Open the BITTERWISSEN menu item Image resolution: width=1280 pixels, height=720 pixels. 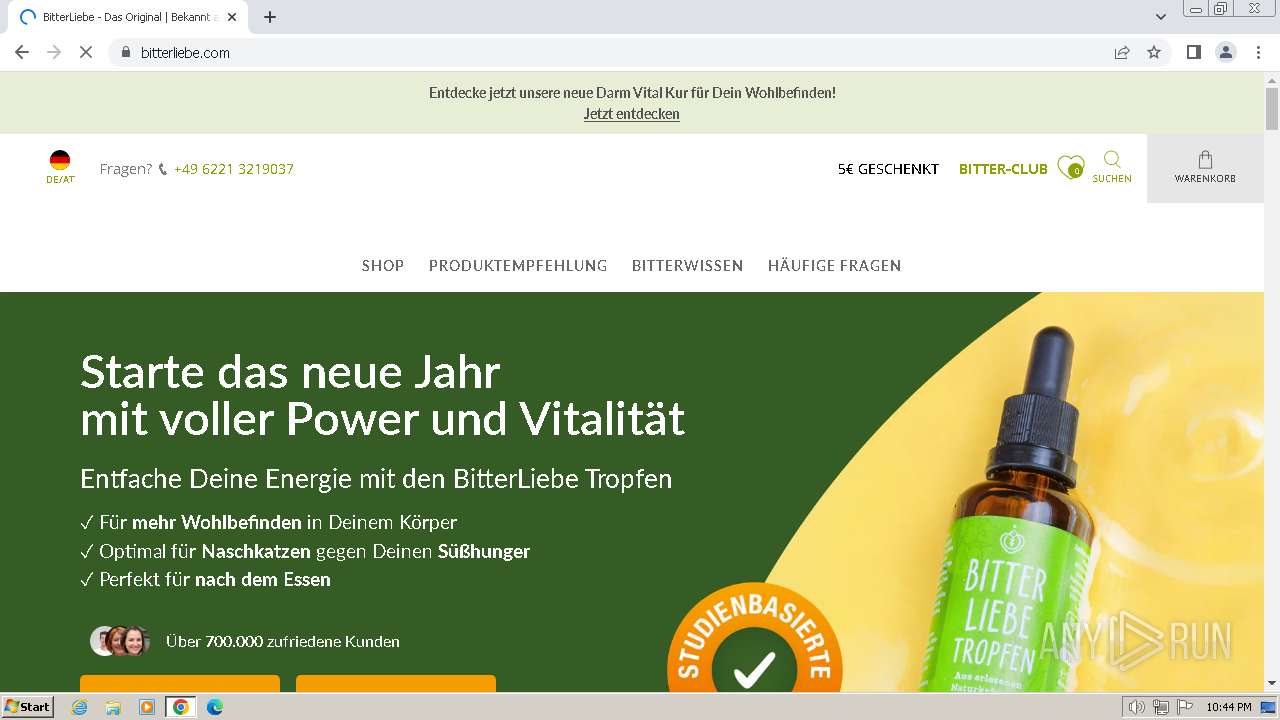point(687,265)
